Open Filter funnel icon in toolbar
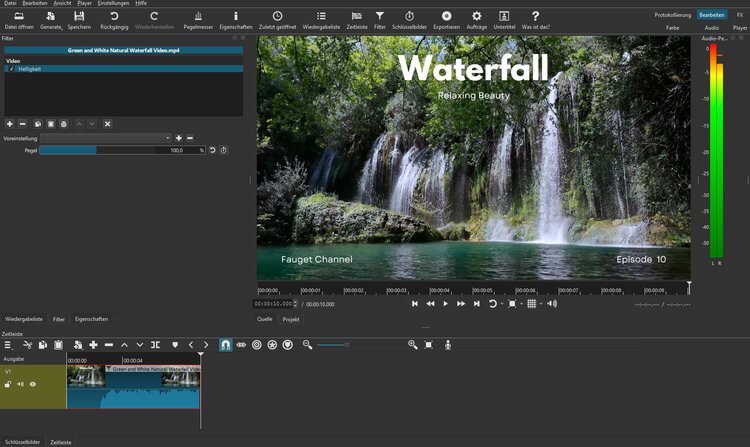Screen dimensions: 750x447 [x=380, y=21]
